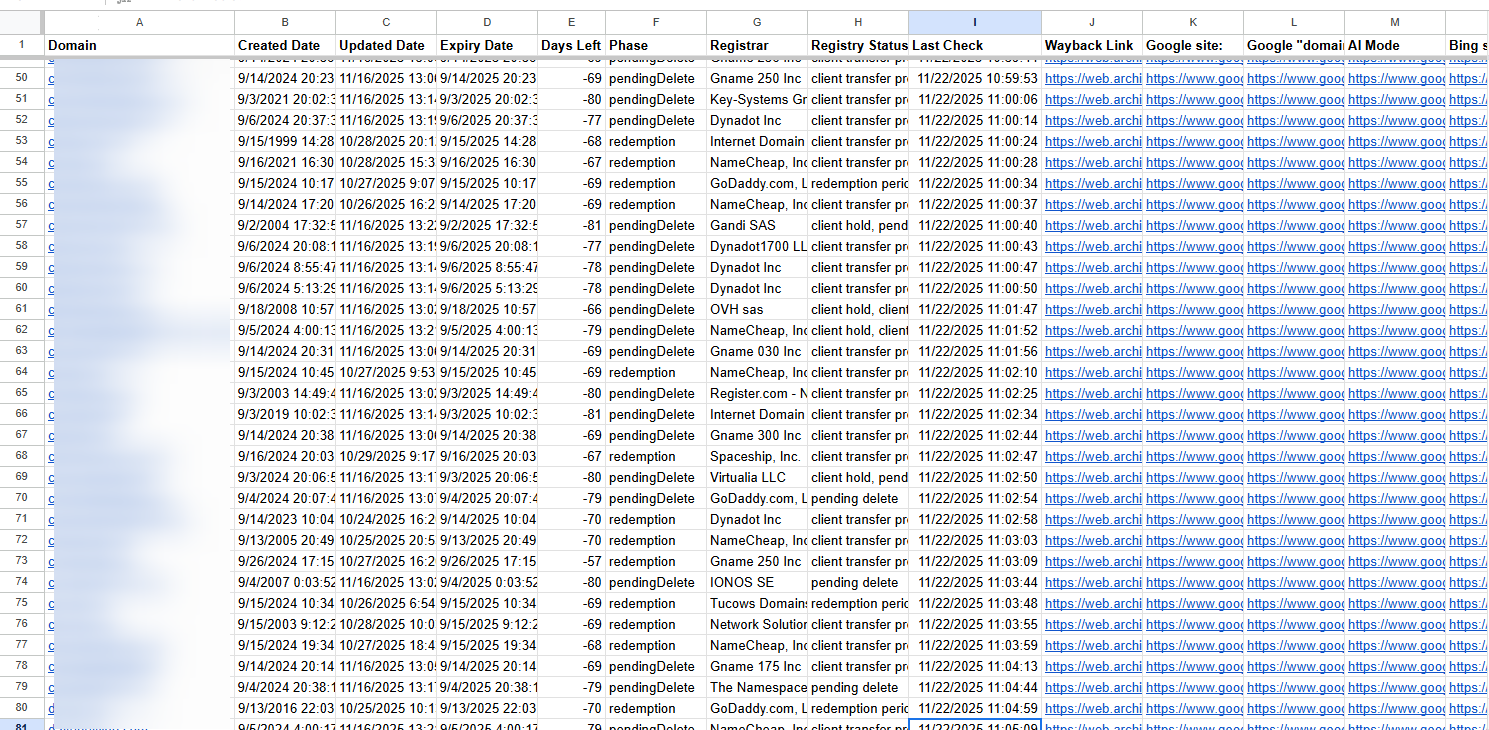Click last check '11/22/2025 11:00:06' cell
This screenshot has width=1489, height=730.
975,99
